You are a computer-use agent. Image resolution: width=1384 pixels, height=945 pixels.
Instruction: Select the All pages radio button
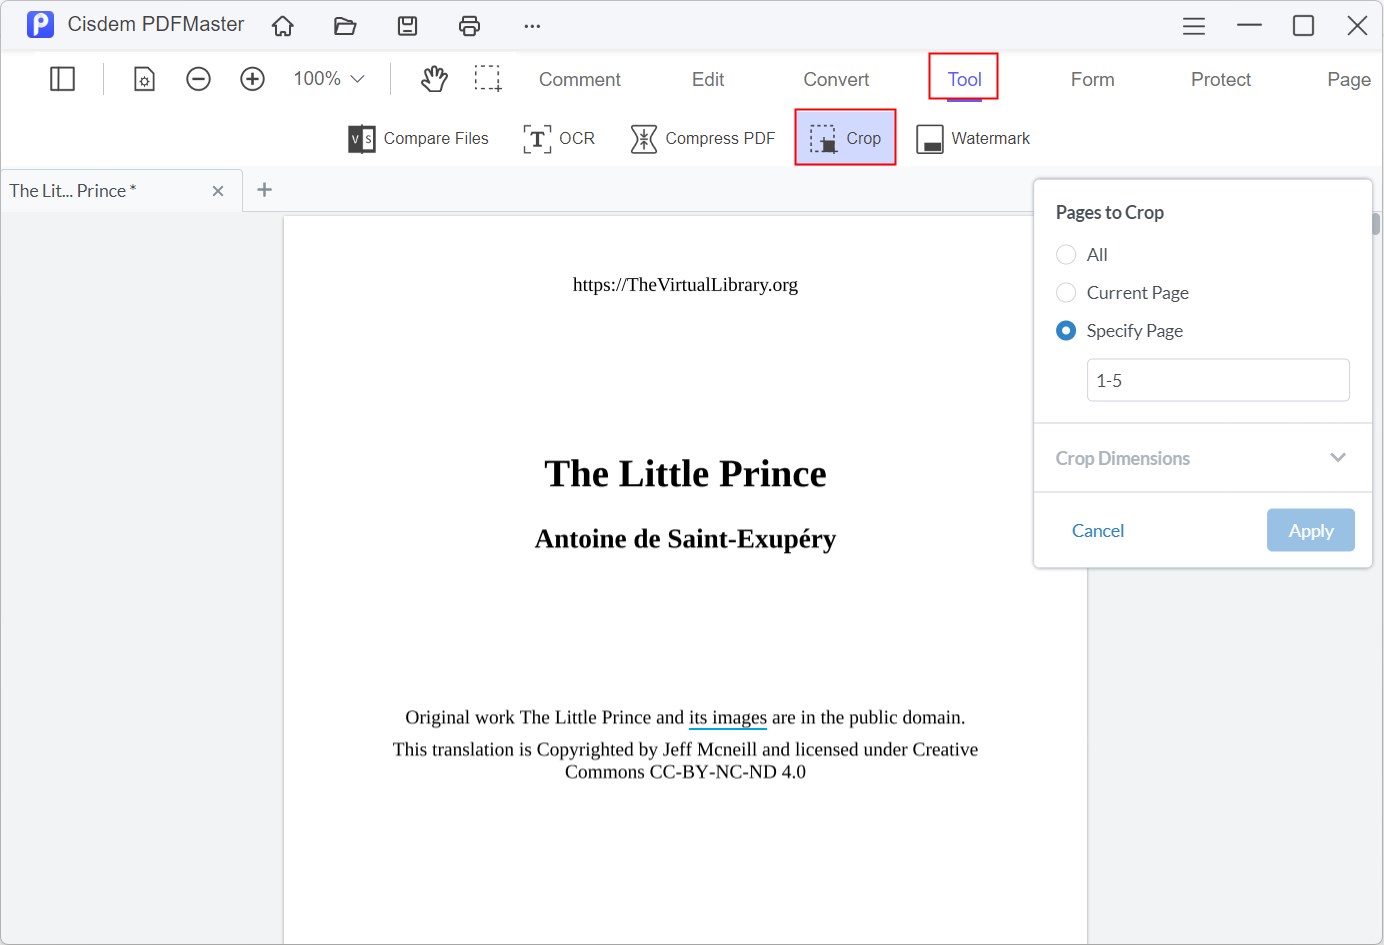click(1066, 254)
